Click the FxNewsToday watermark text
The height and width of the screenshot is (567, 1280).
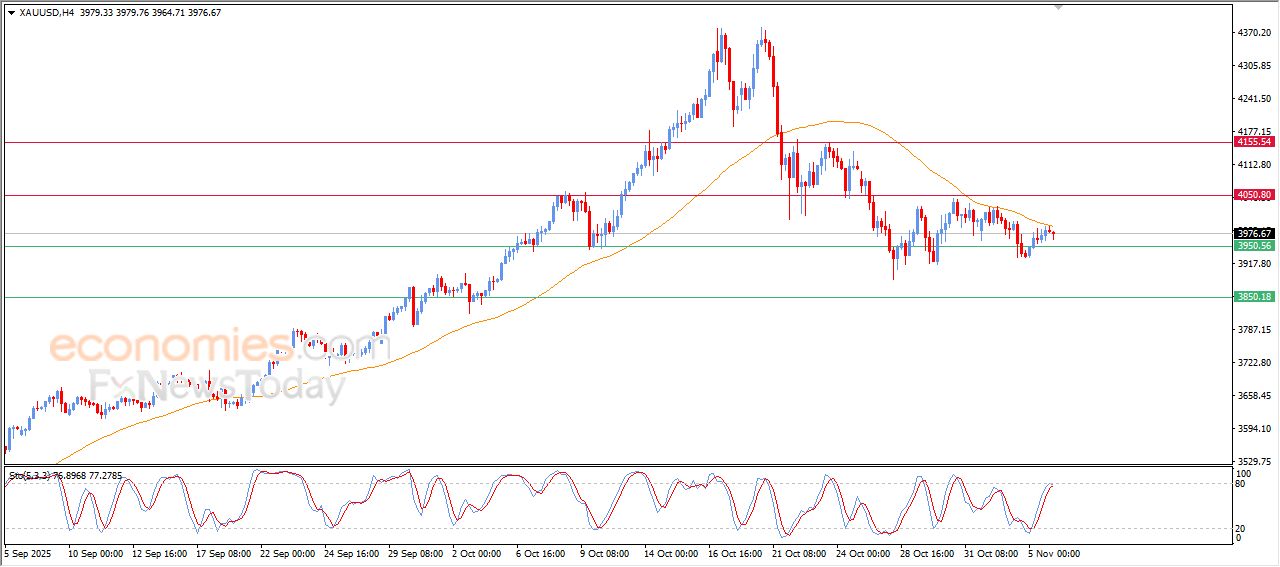point(217,385)
